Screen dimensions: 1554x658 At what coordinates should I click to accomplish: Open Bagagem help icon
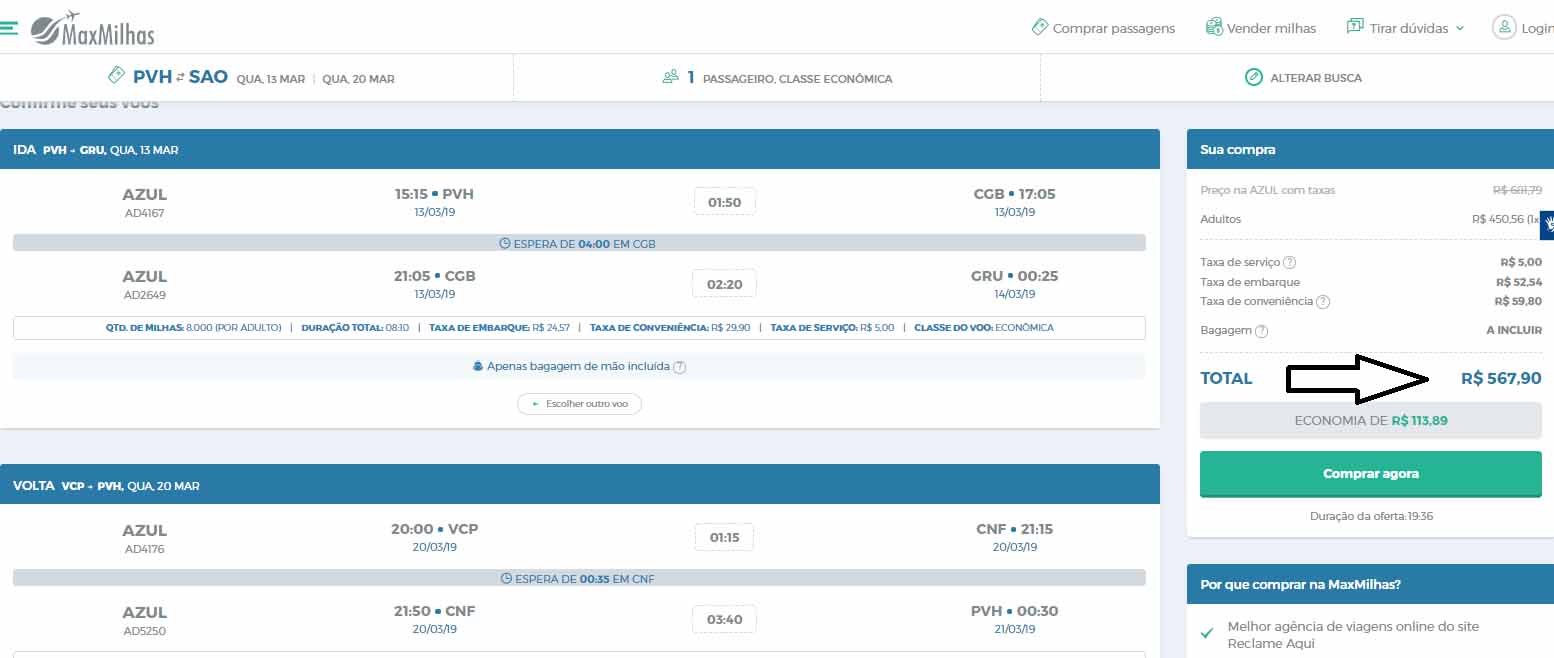[x=1261, y=331]
